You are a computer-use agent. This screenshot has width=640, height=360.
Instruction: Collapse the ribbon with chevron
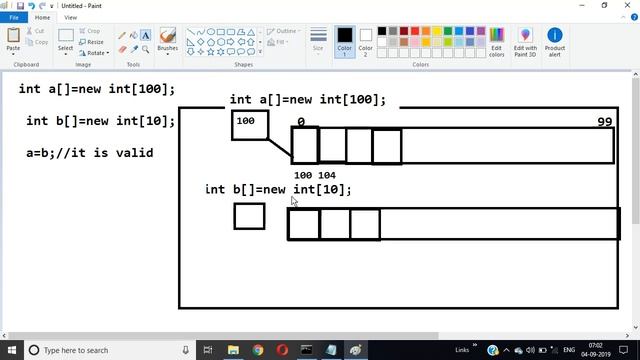point(623,17)
